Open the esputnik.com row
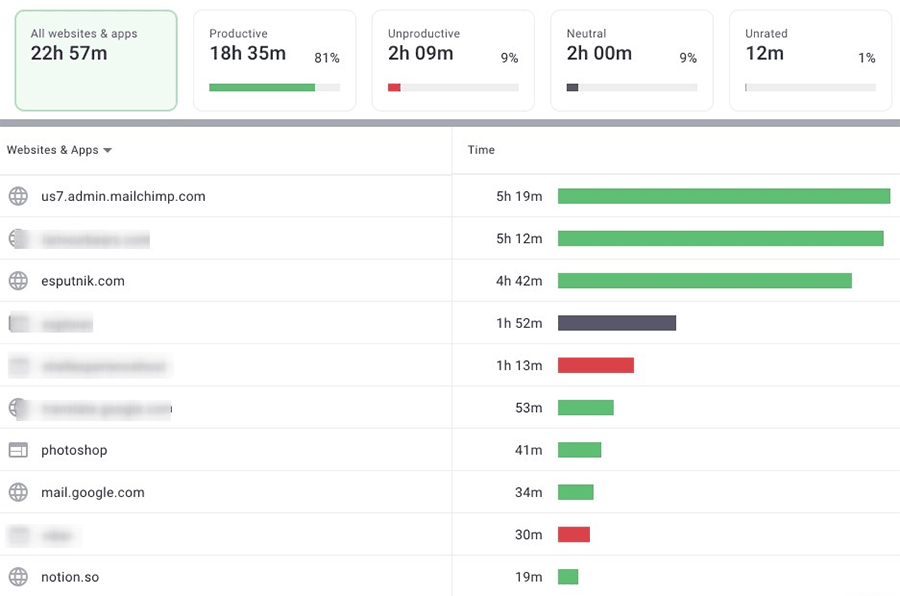 [x=83, y=281]
